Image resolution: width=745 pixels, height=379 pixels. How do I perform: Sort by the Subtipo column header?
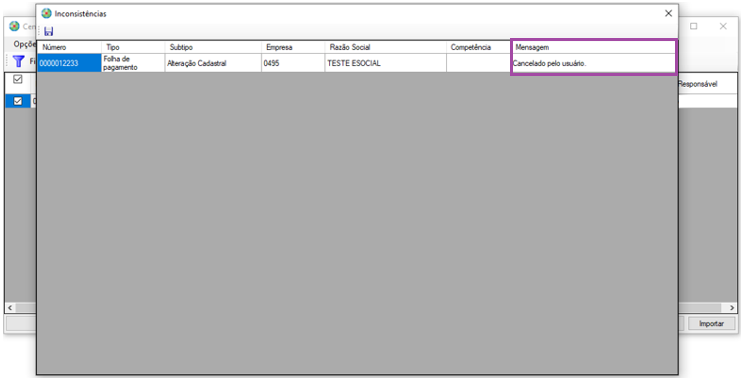[x=213, y=47]
